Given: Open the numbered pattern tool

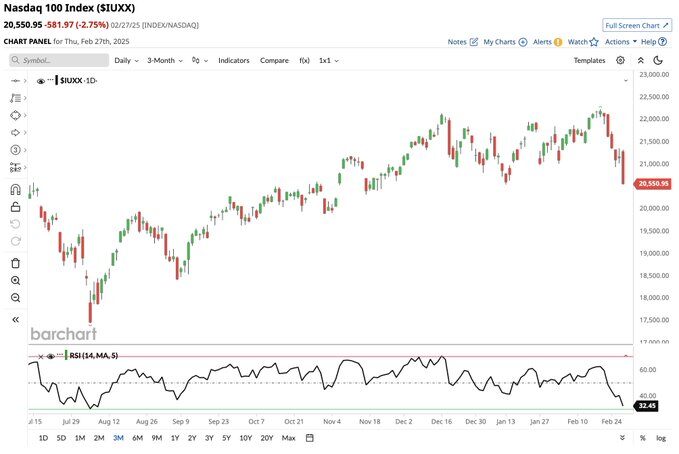Looking at the screenshot, I should coord(16,150).
